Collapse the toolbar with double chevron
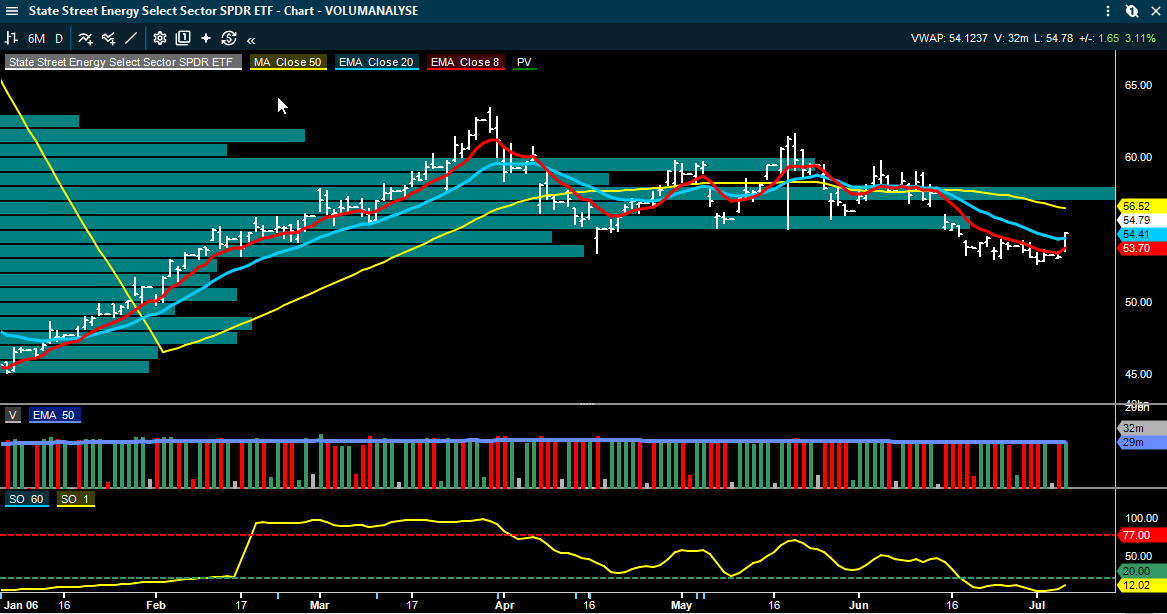The image size is (1167, 614). pos(252,39)
